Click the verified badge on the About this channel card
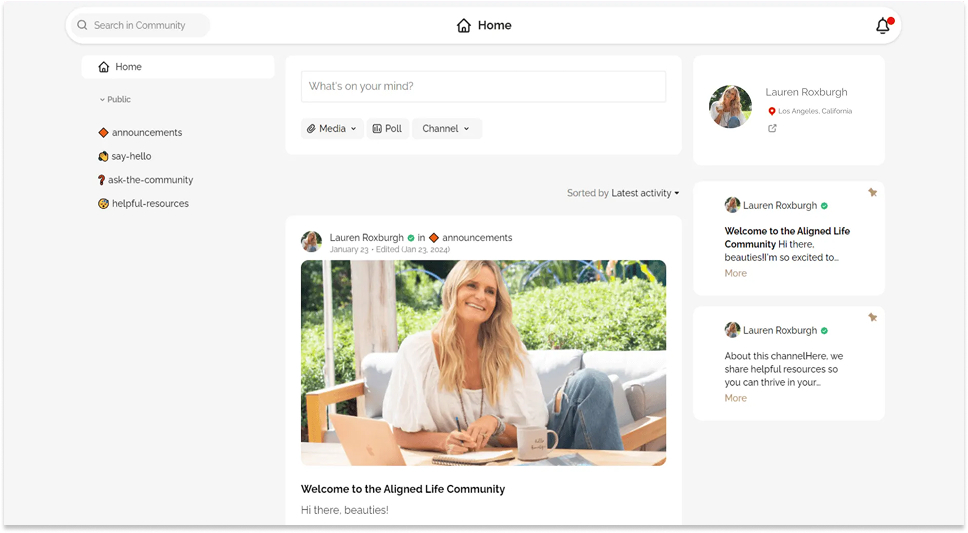The height and width of the screenshot is (533, 968). tap(824, 330)
